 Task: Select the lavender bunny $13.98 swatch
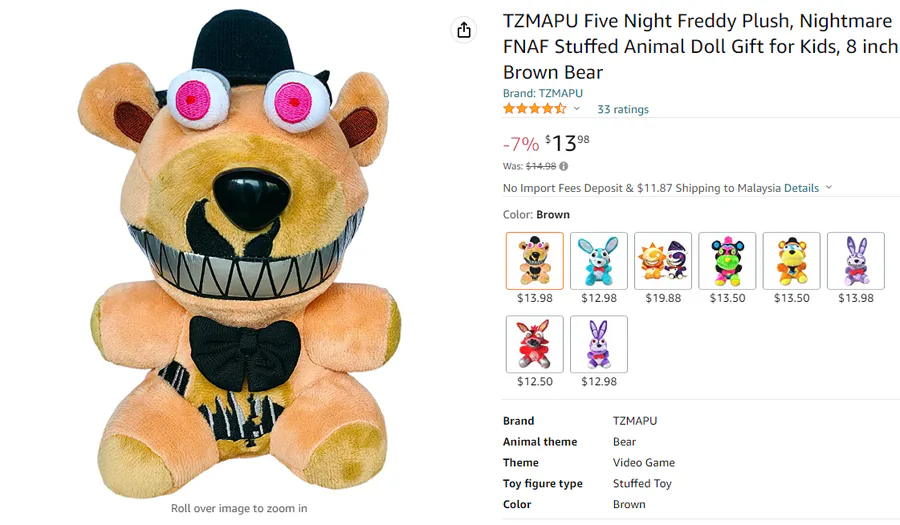coord(856,261)
